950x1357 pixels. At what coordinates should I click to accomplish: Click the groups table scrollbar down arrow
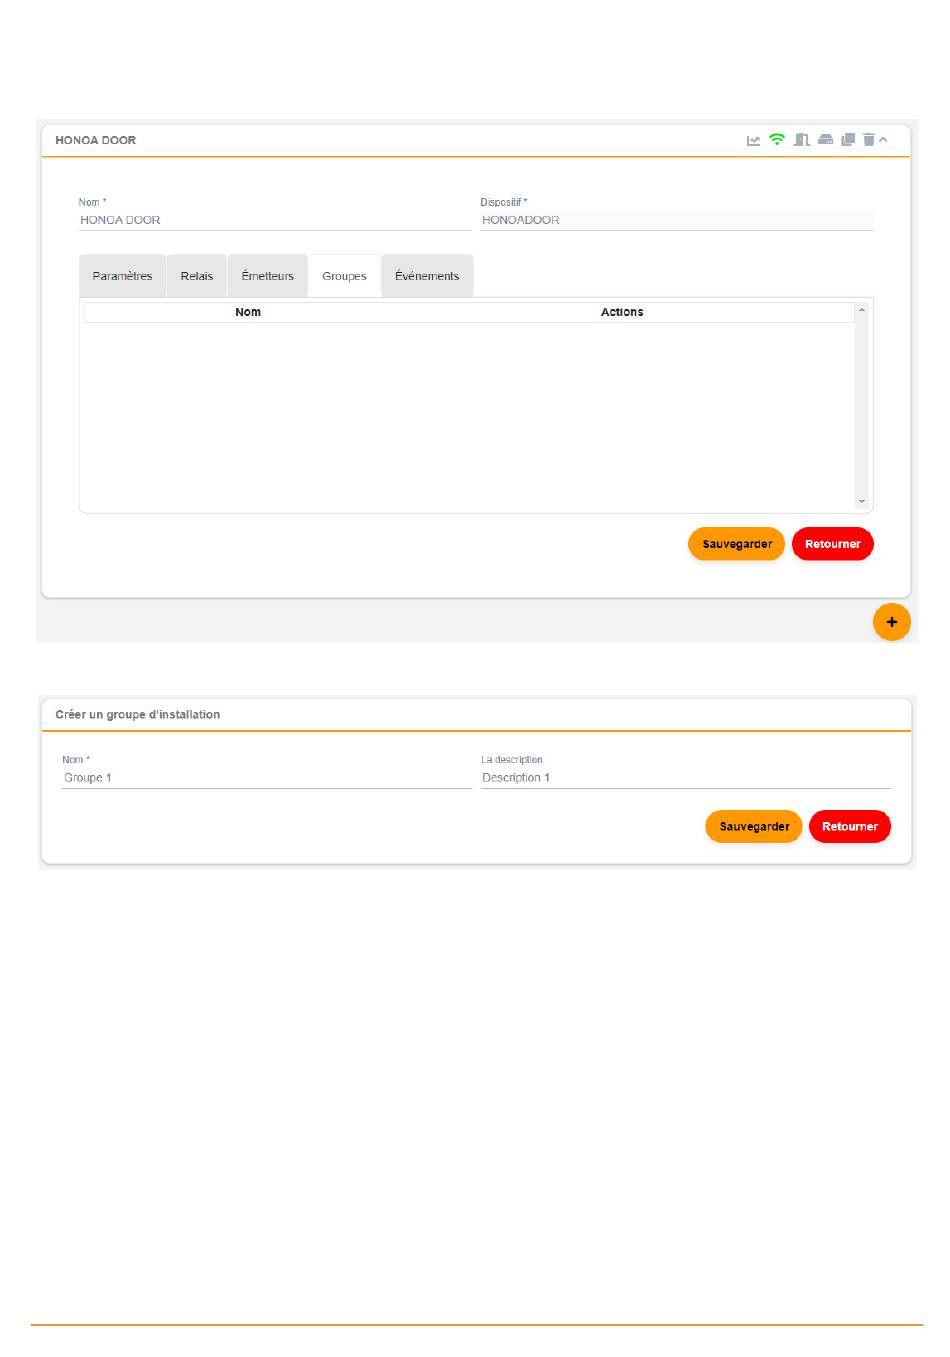862,501
